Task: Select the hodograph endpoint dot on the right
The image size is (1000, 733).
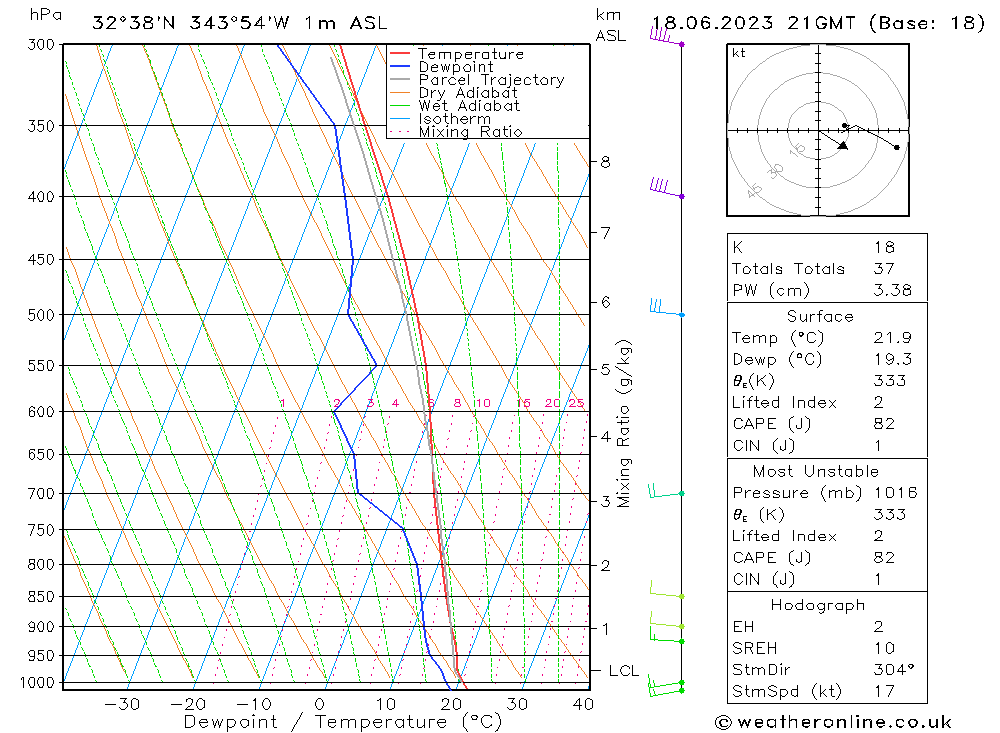Action: click(x=896, y=147)
